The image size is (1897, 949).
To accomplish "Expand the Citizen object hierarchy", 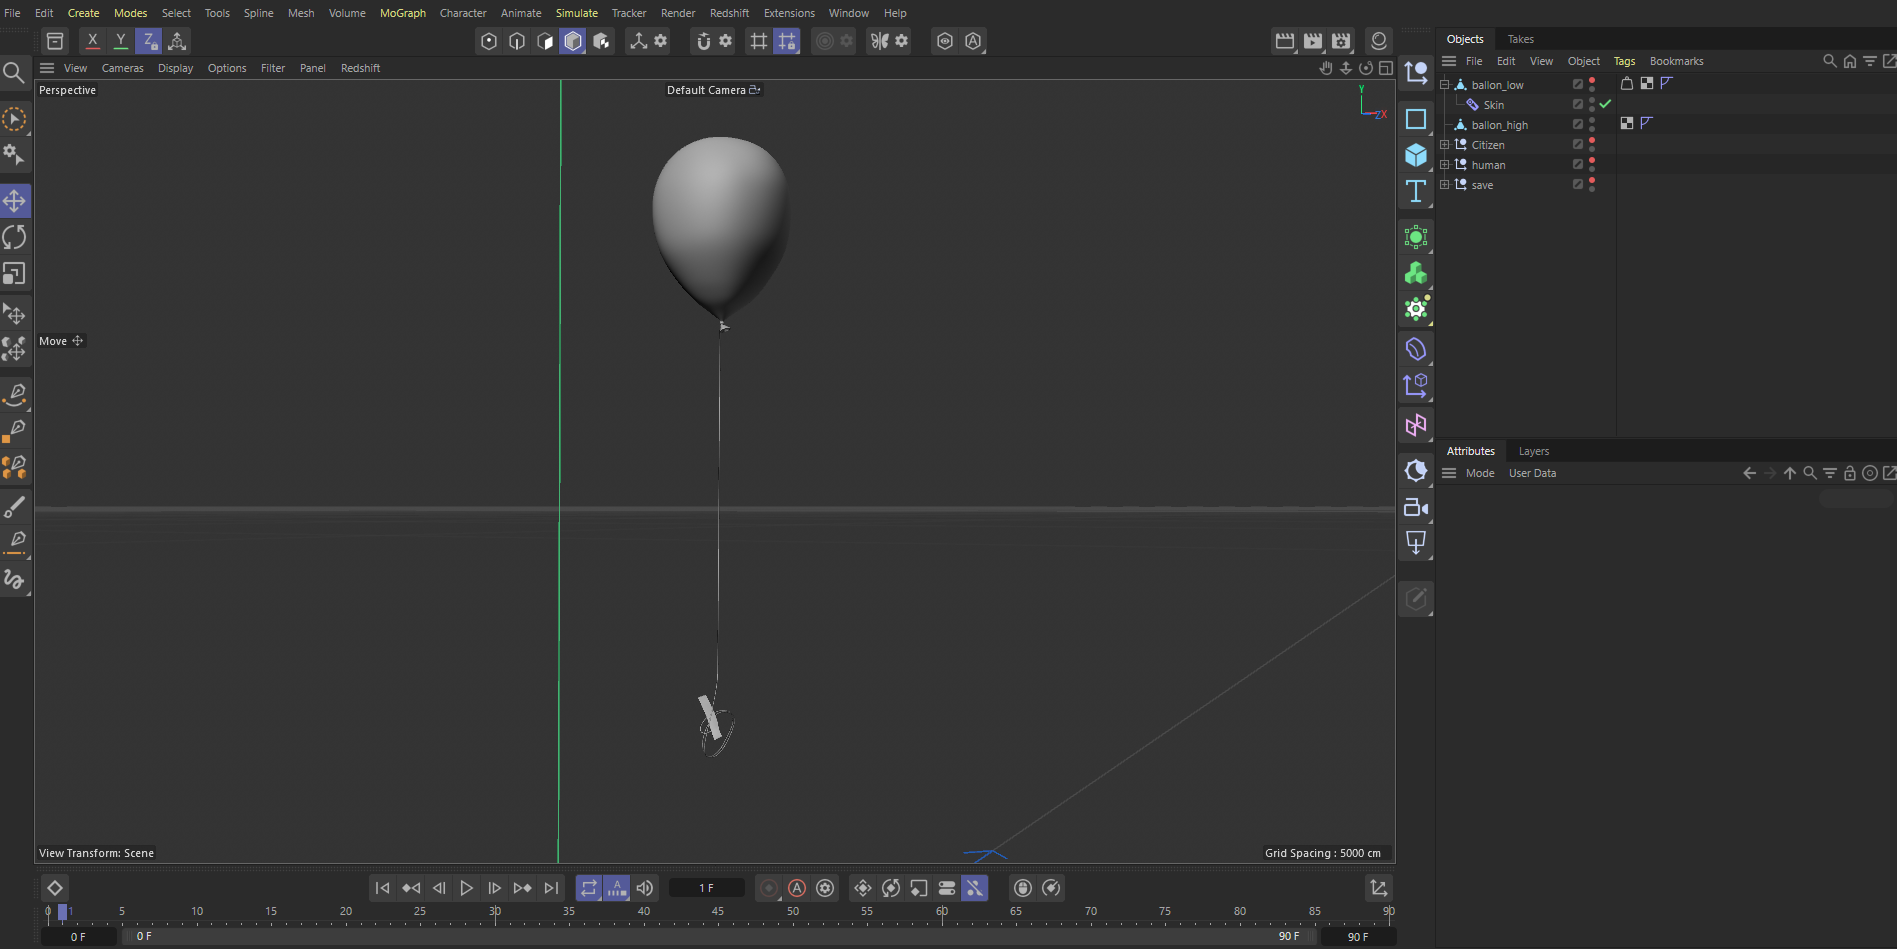I will coord(1444,145).
